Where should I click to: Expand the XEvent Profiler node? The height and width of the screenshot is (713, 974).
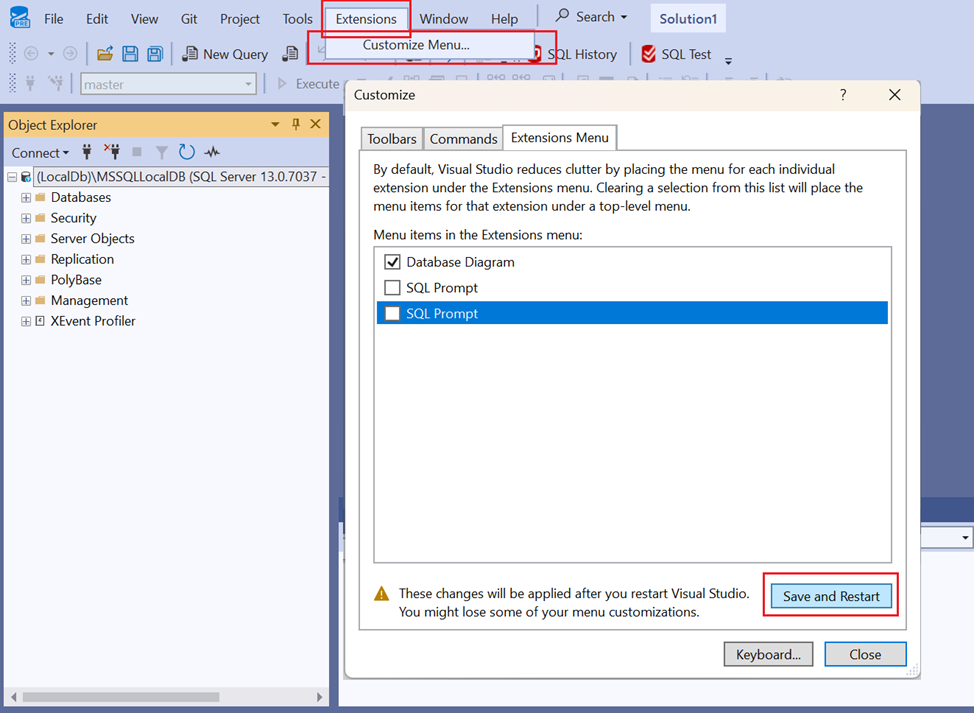pos(26,321)
